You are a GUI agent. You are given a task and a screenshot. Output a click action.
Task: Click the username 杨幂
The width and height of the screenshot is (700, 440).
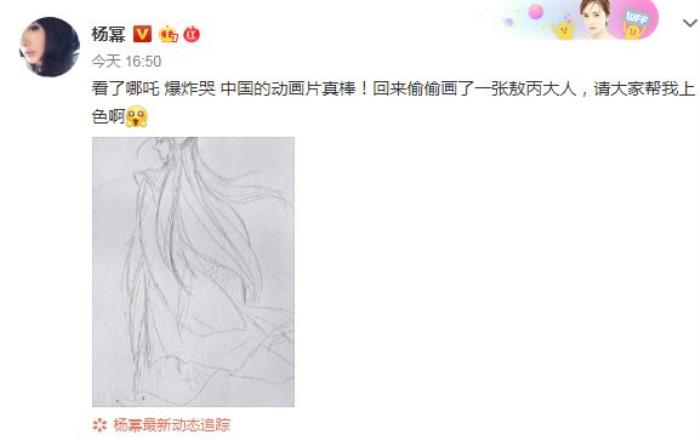pos(108,34)
